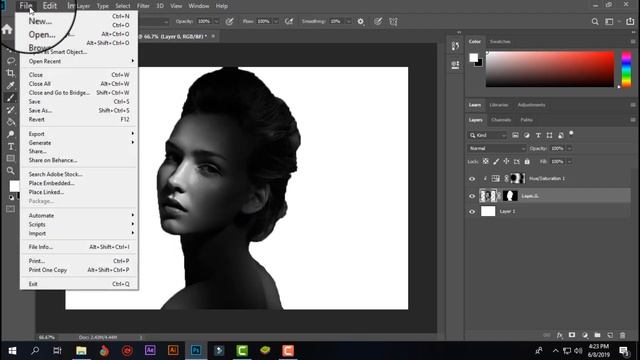Hide the Layer 1 layer
Image resolution: width=640 pixels, height=360 pixels.
[472, 211]
